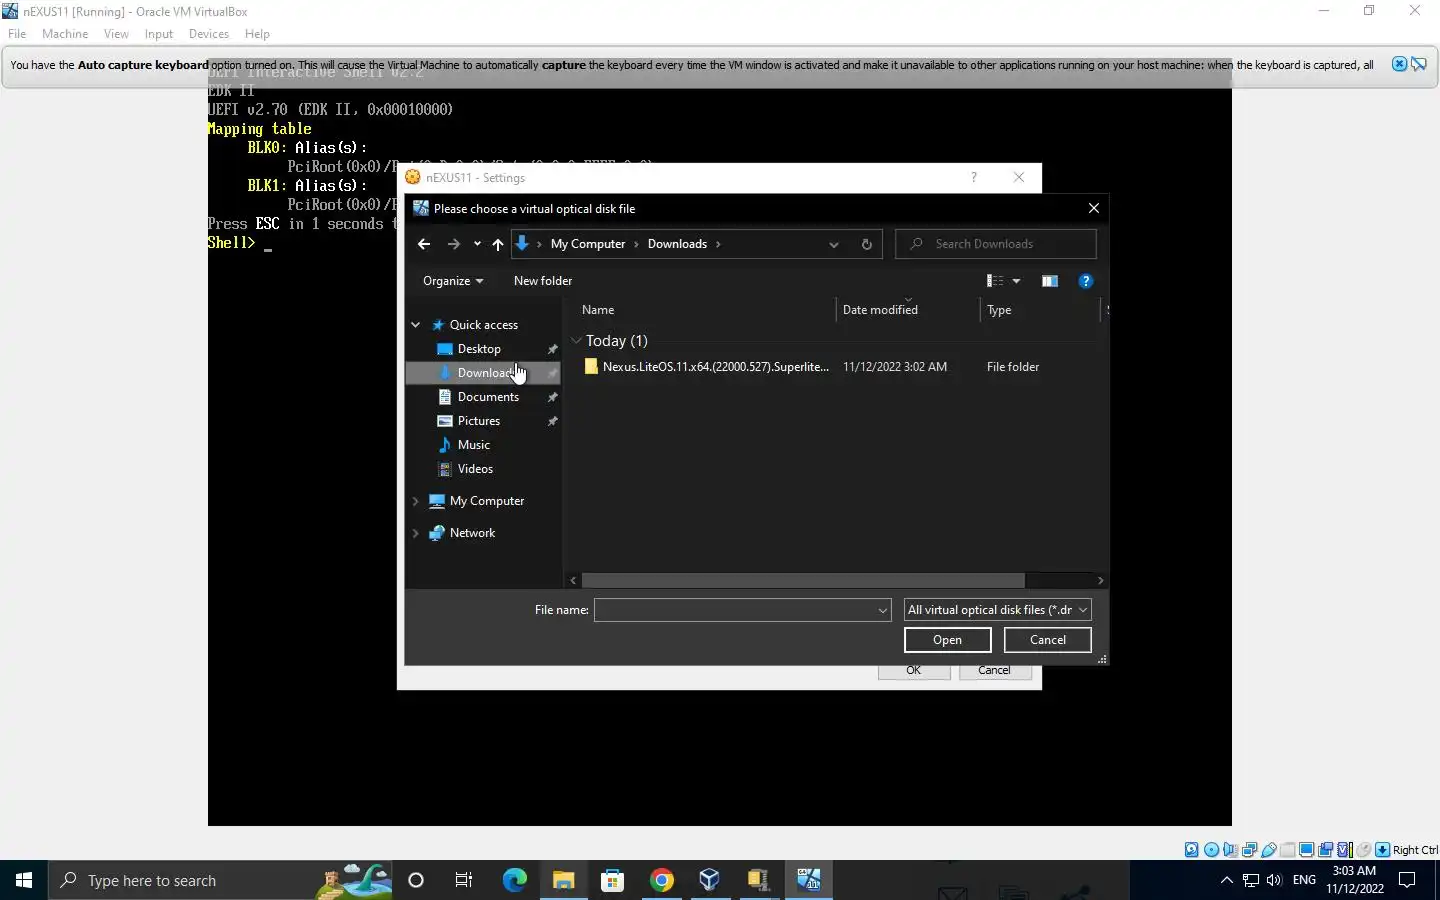Collapse the Quick access tree node

(416, 325)
